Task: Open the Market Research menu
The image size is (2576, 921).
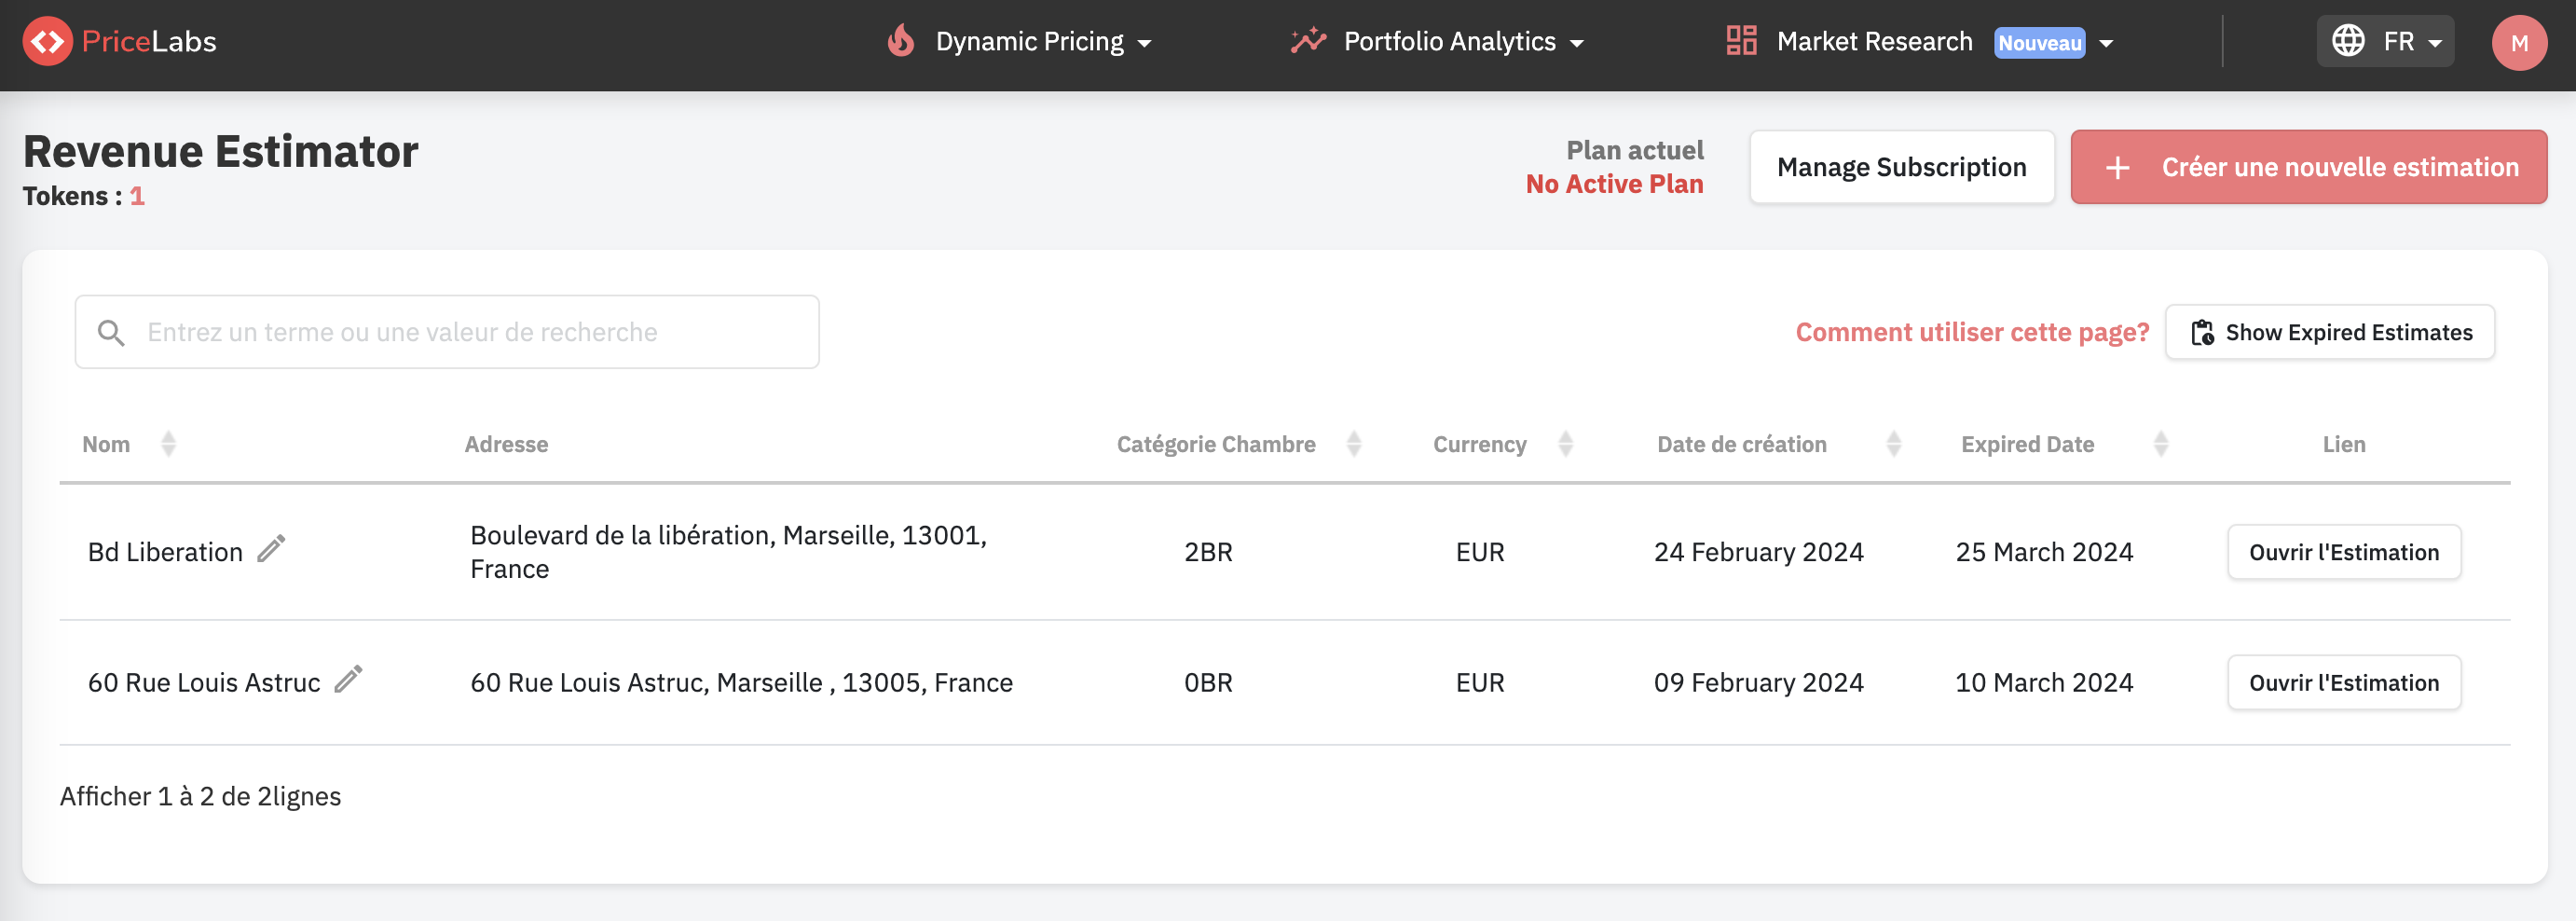Action: pos(1920,42)
